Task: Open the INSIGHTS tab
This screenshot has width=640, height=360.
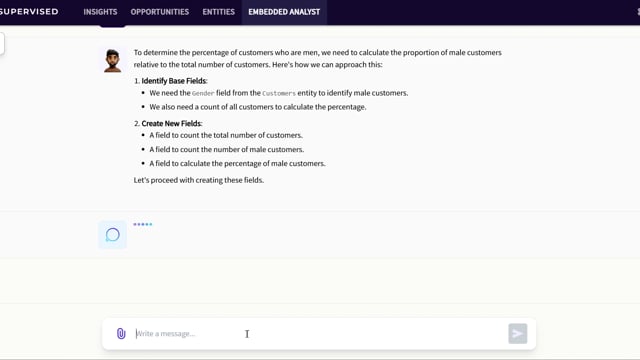Action: [100, 12]
